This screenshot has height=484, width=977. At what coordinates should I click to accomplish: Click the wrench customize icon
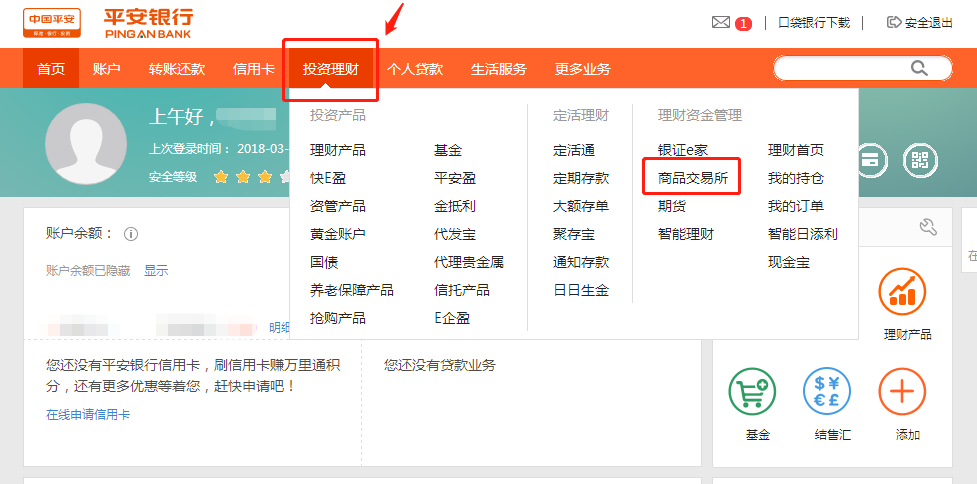[928, 227]
